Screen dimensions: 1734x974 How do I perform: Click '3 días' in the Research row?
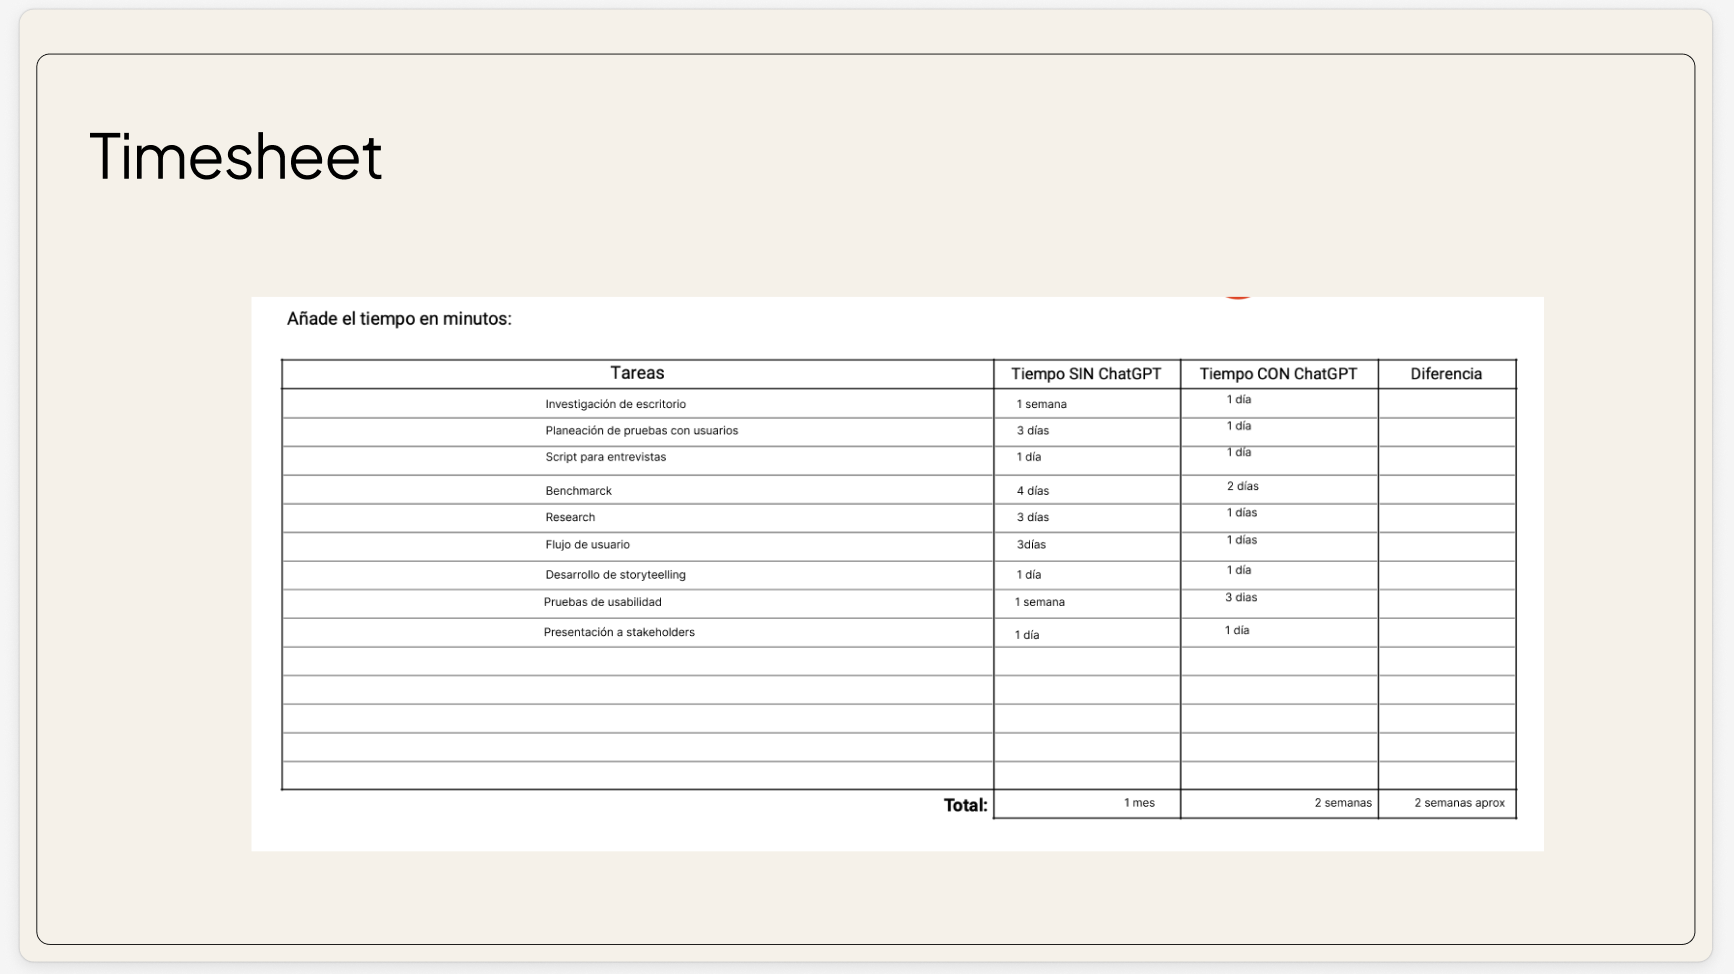(x=1033, y=517)
